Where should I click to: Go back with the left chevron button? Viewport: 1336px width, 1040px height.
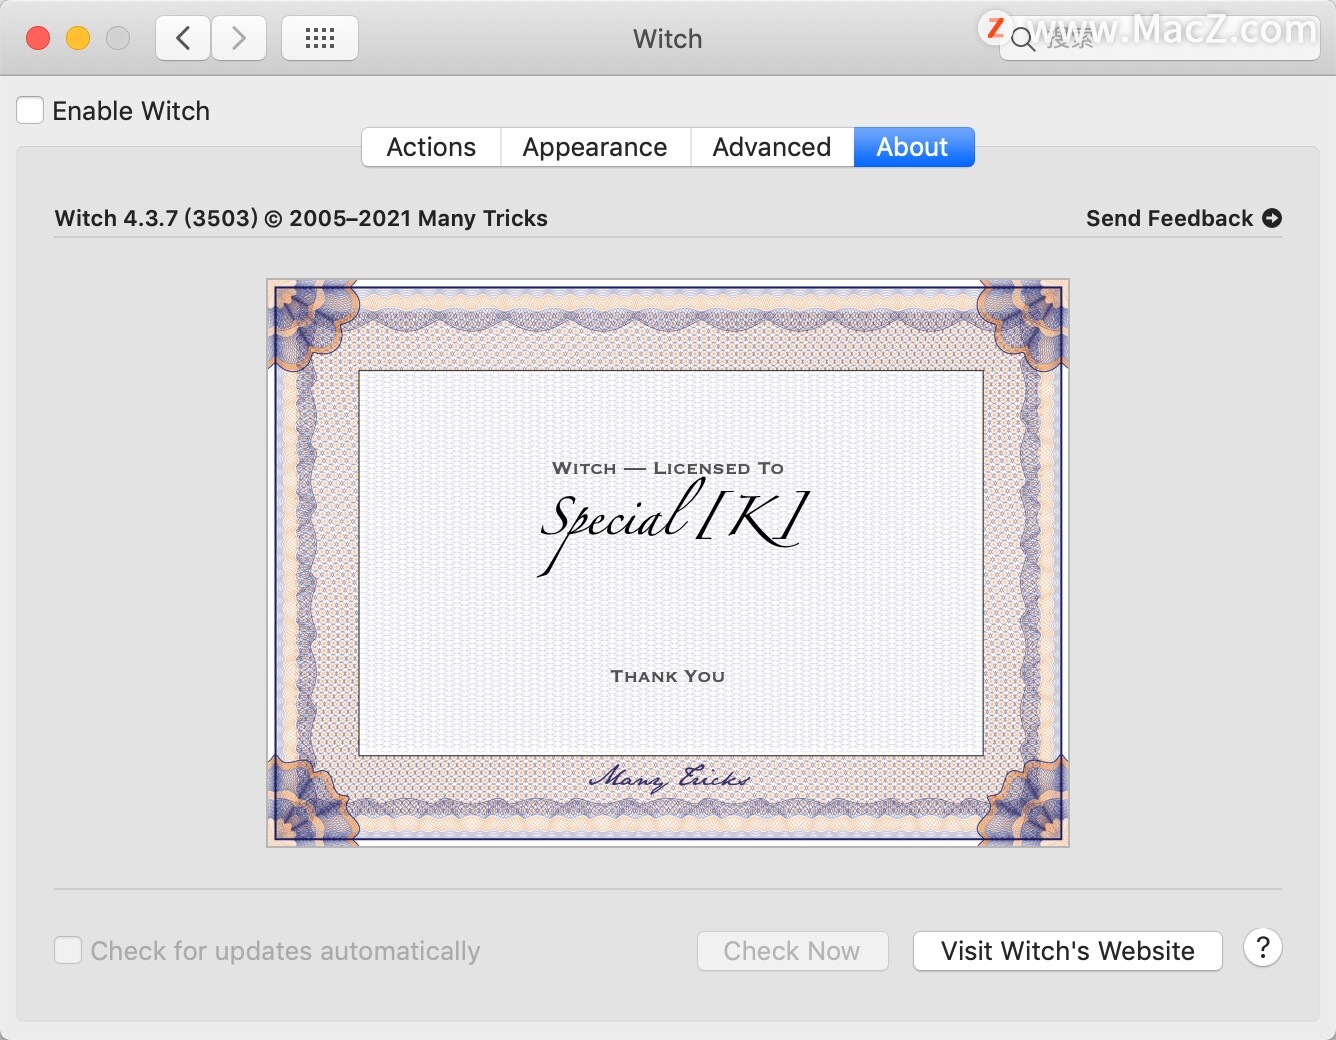(x=183, y=39)
